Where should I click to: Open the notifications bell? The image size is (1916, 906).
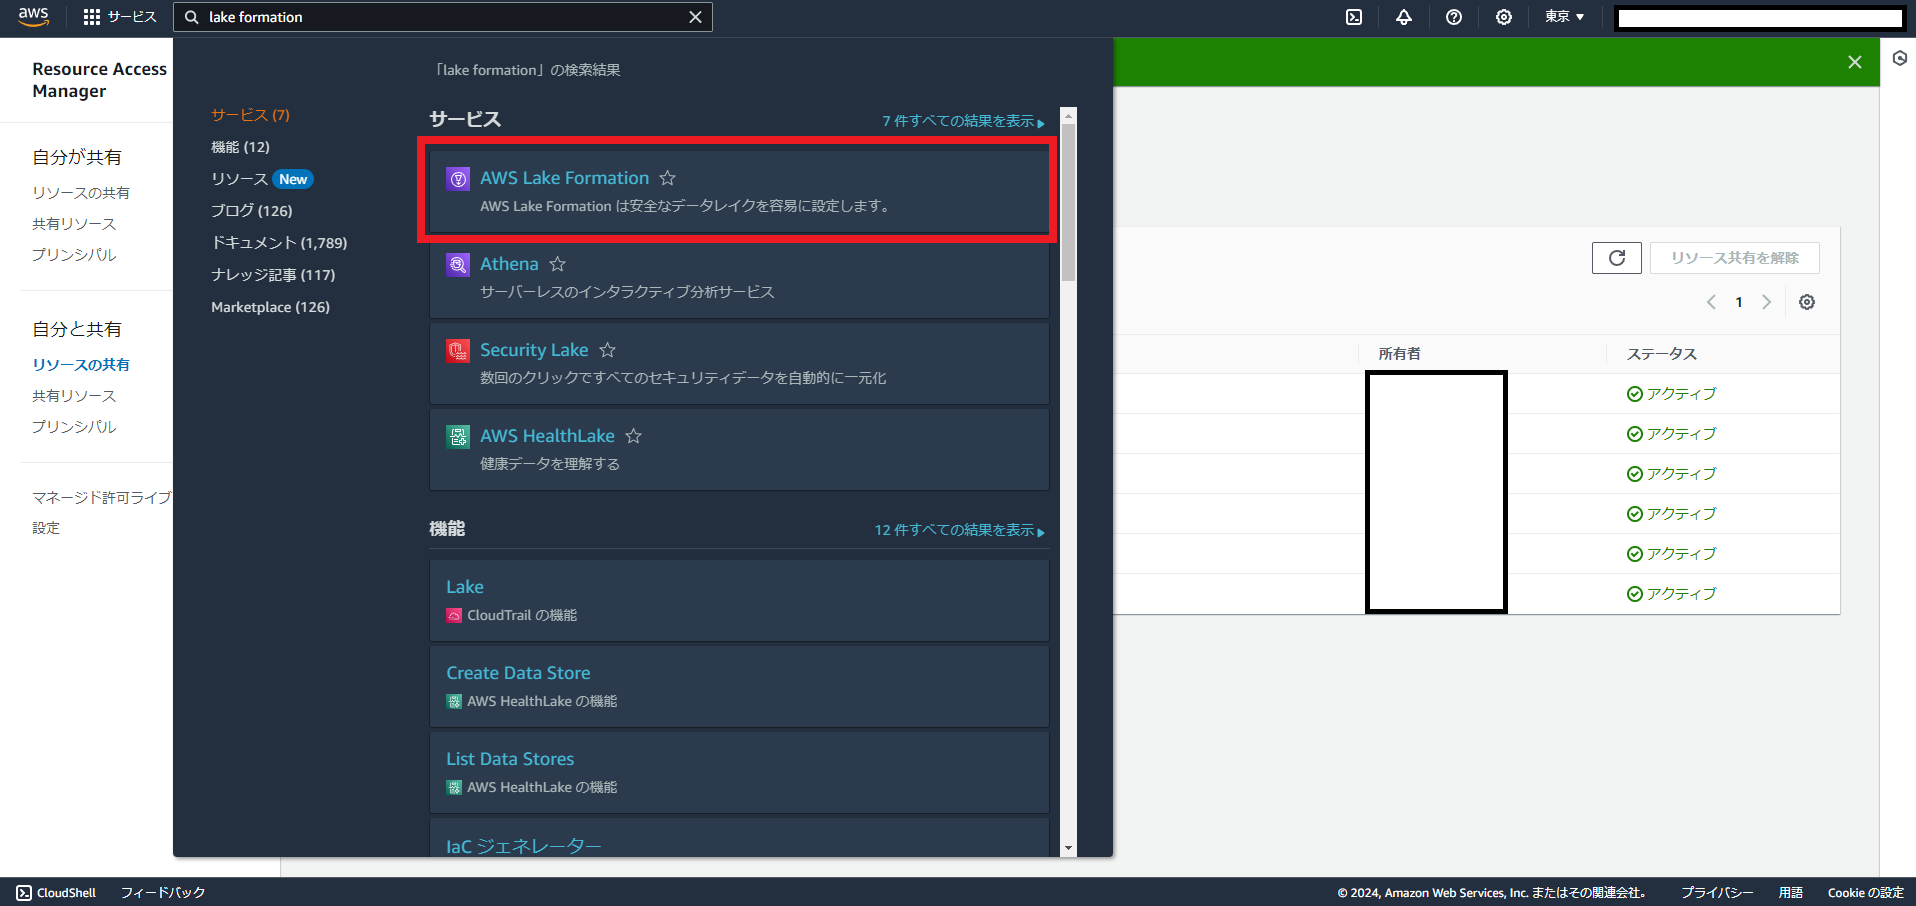(1404, 17)
